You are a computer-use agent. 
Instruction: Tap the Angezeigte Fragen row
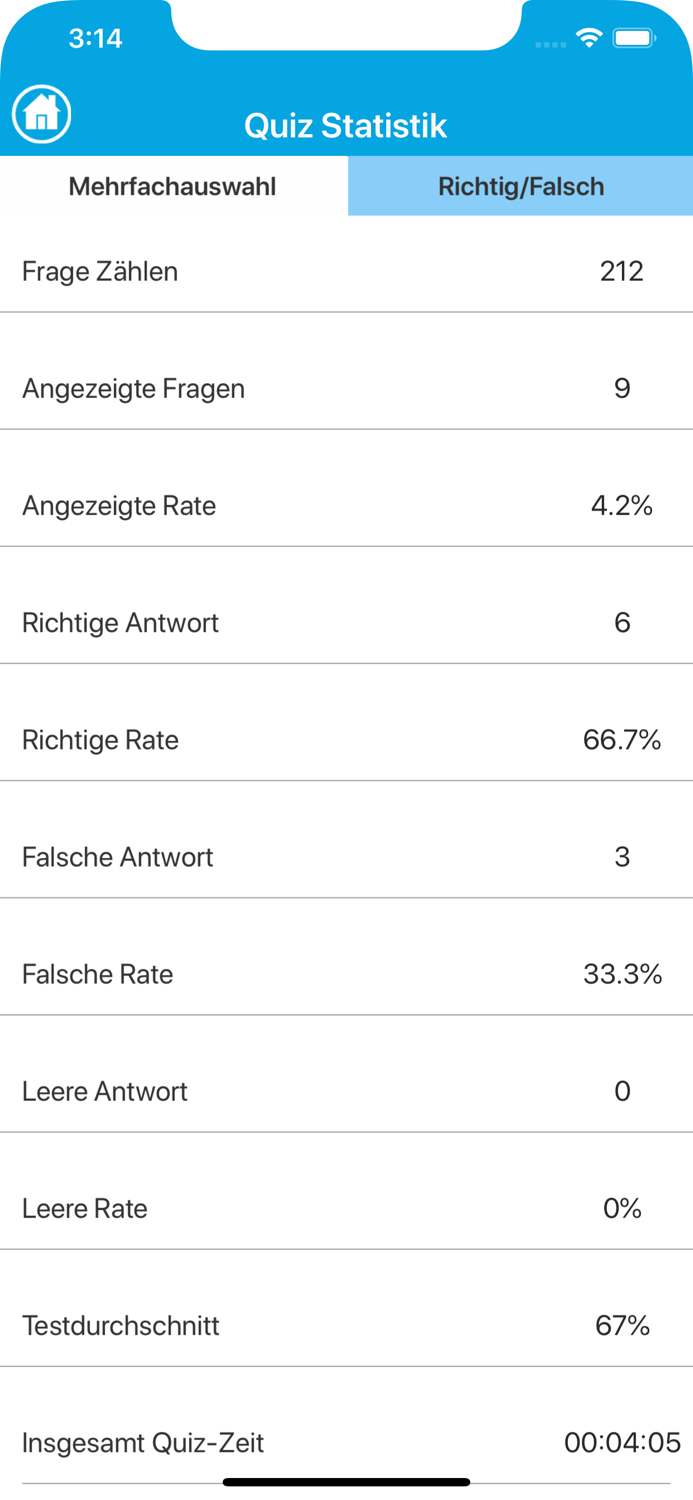pos(346,388)
